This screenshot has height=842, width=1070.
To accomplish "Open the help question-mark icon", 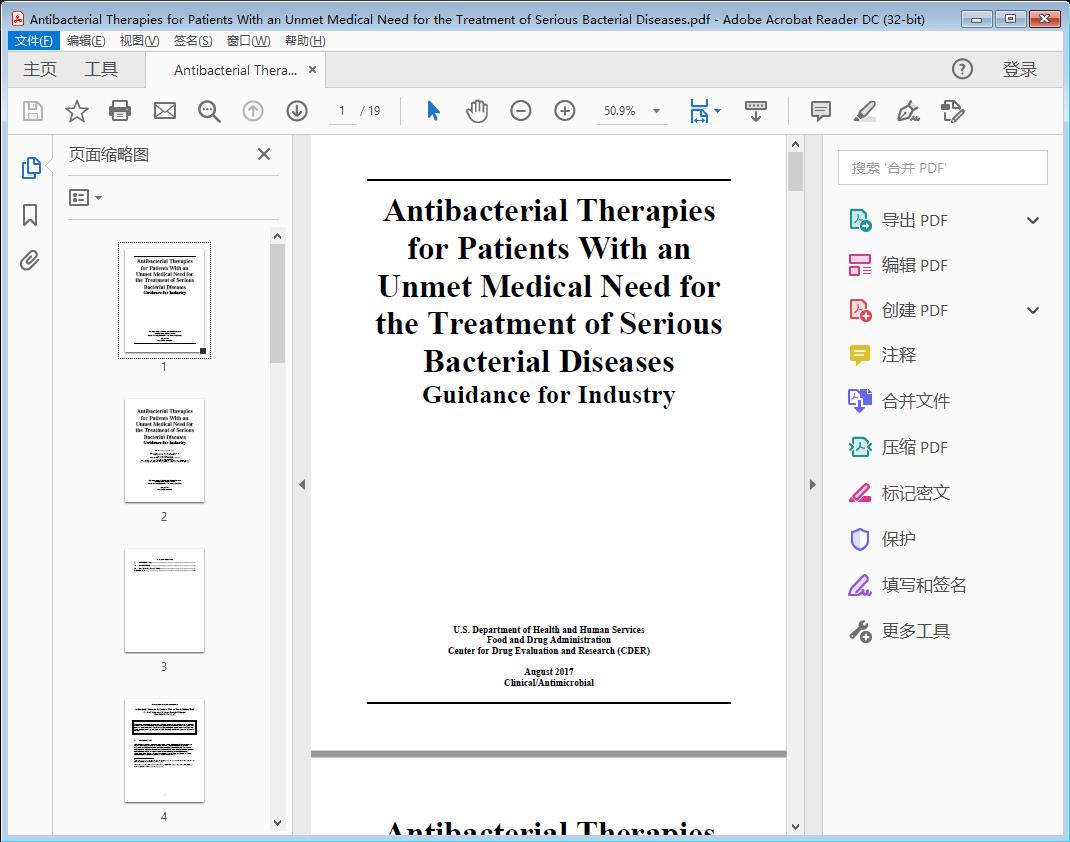I will [962, 69].
